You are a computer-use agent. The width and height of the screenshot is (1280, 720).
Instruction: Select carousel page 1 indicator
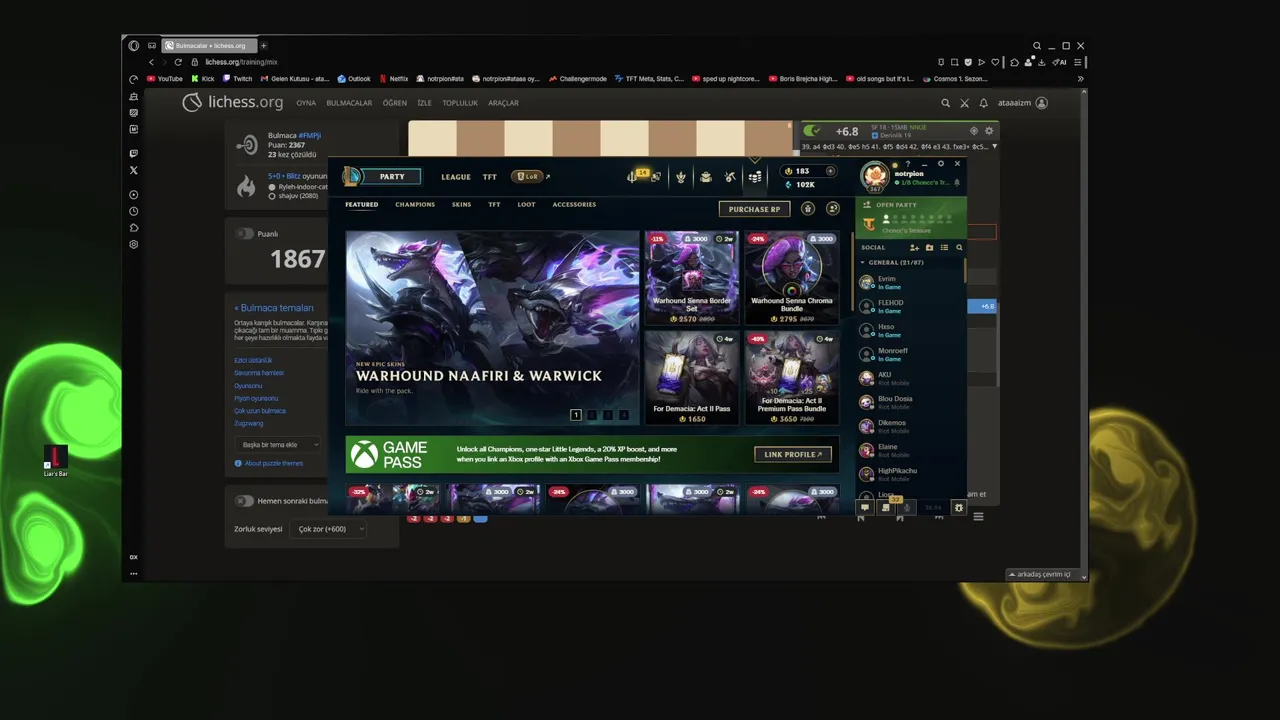point(576,415)
